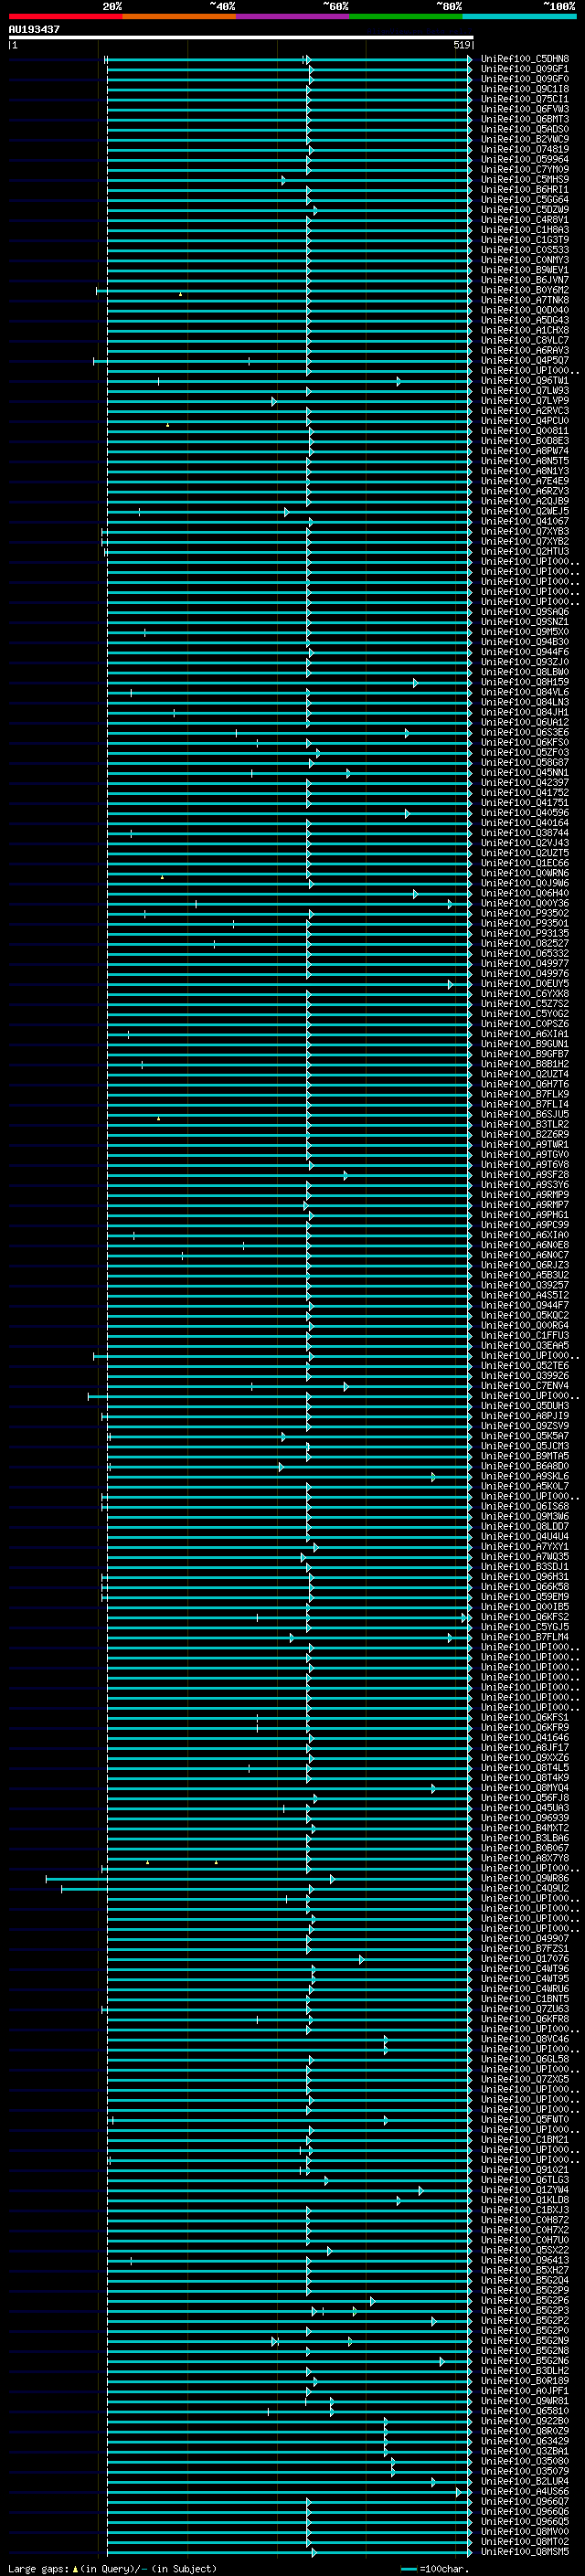Select the UniRef100_C5GG64 label

coord(525,199)
